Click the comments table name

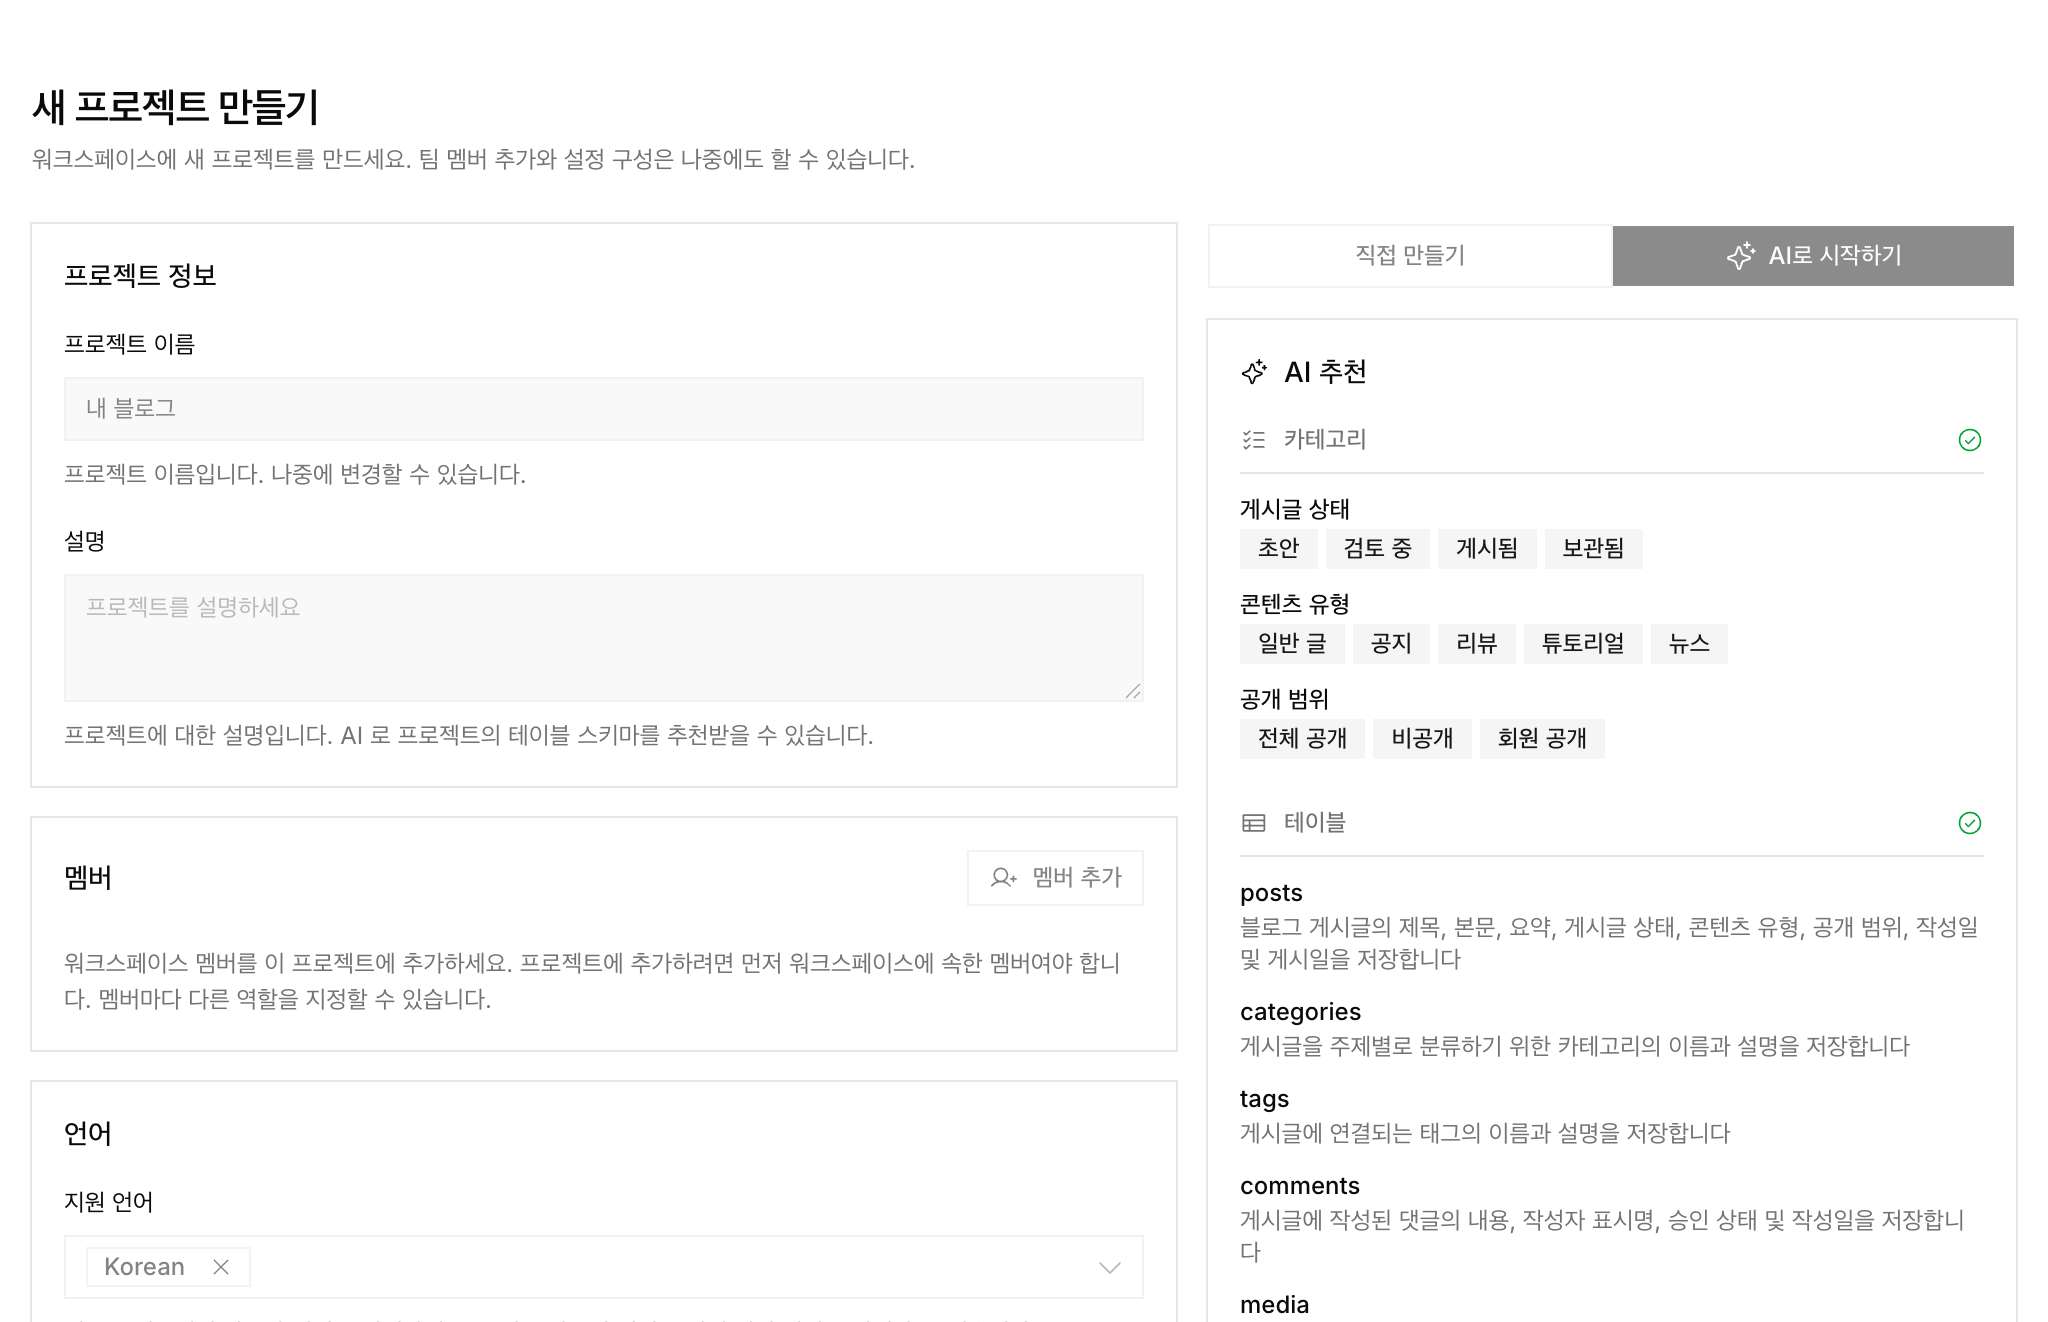(x=1300, y=1186)
